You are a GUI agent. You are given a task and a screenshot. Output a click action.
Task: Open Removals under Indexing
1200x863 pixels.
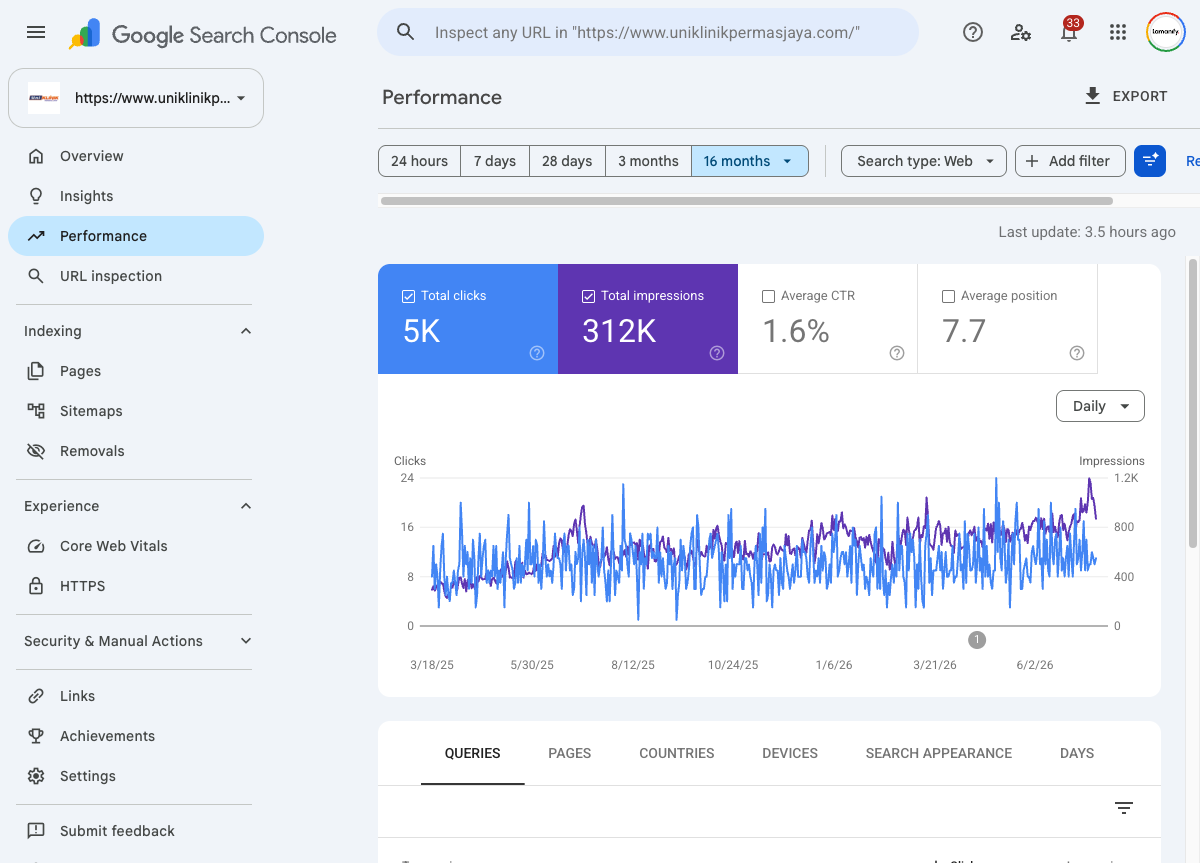[136, 451]
